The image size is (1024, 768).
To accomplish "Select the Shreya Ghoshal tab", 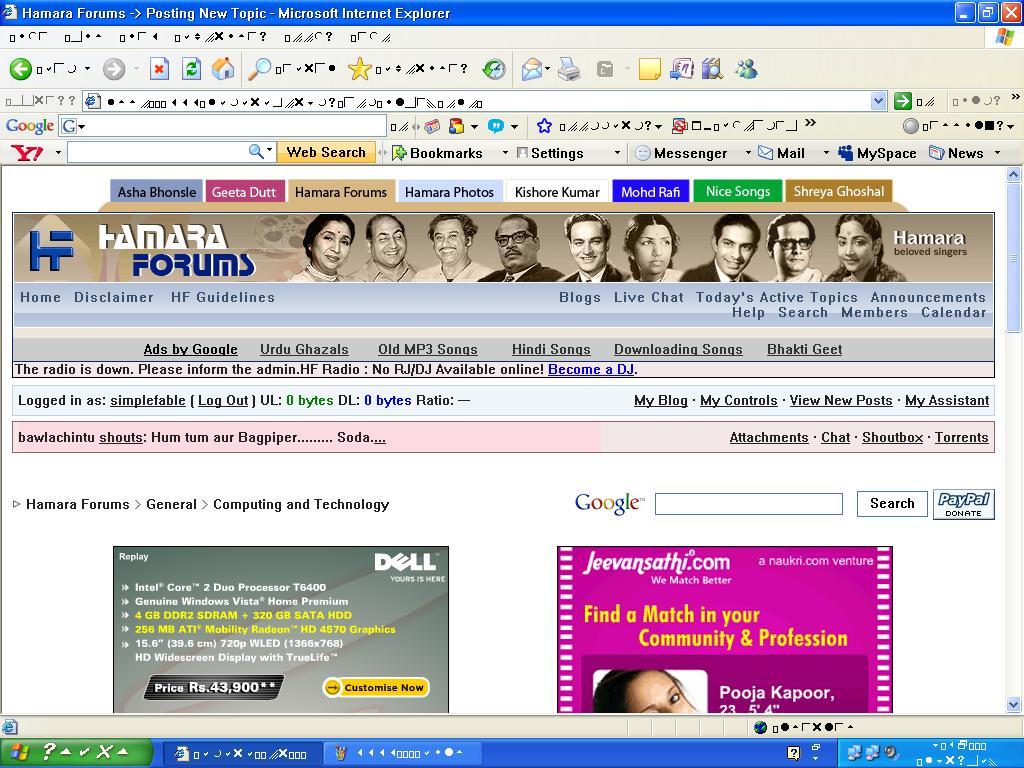I will pyautogui.click(x=839, y=191).
